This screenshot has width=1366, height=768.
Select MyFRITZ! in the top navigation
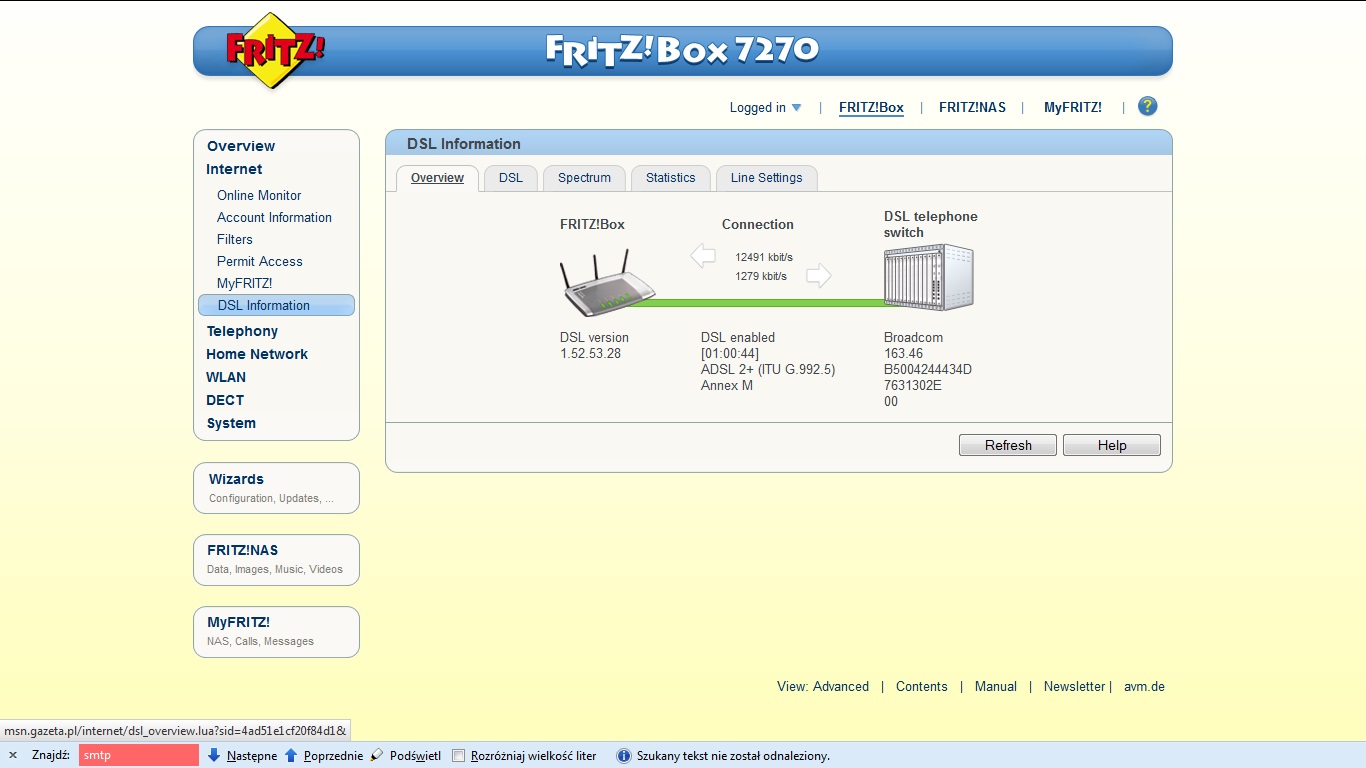click(x=1073, y=108)
